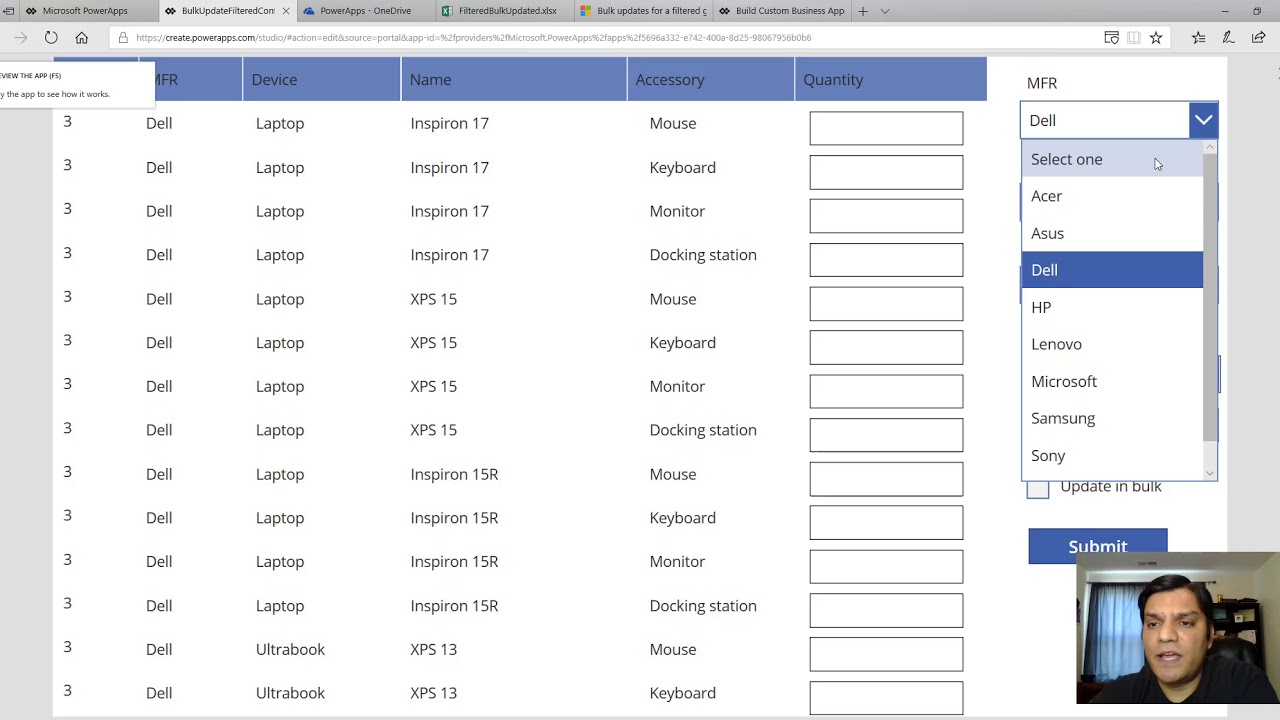Click Quantity field for Inspiron 15R Keyboard
Screen dimensions: 1280x720
tap(886, 523)
